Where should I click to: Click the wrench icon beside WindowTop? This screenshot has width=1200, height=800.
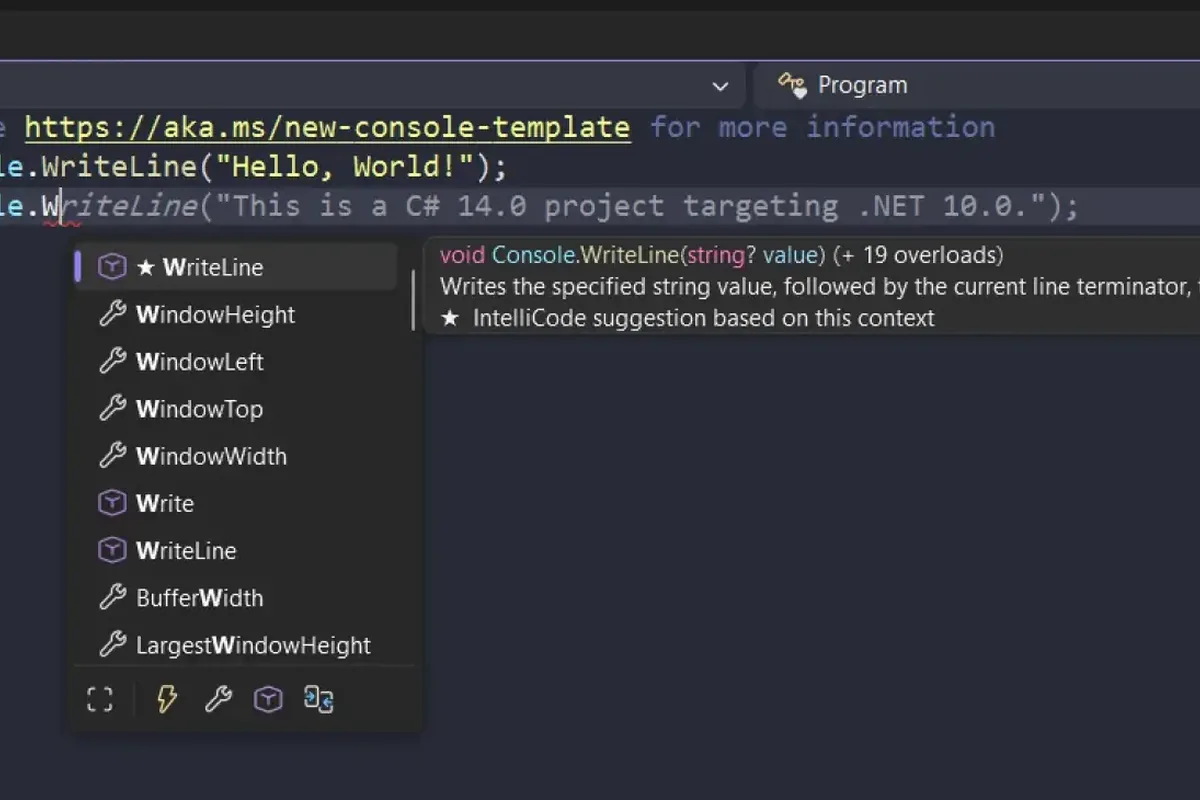tap(112, 408)
